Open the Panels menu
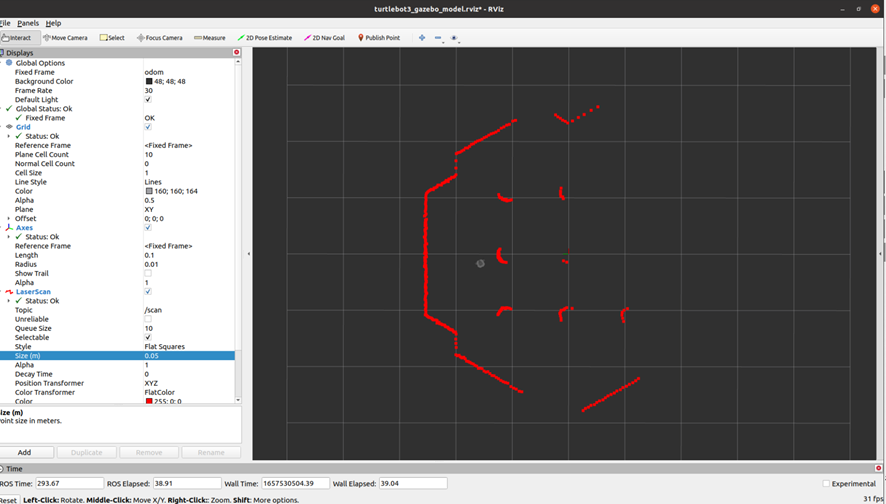The width and height of the screenshot is (886, 504). pos(28,23)
